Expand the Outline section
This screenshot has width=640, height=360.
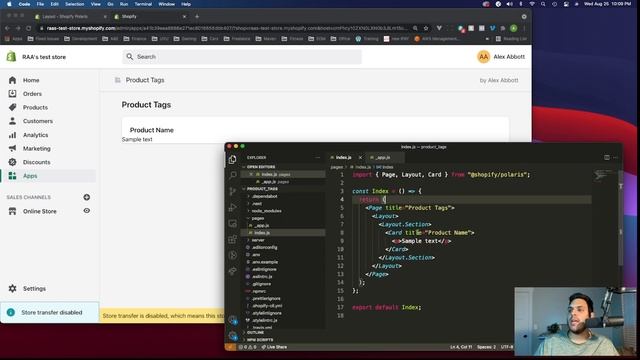pos(256,333)
